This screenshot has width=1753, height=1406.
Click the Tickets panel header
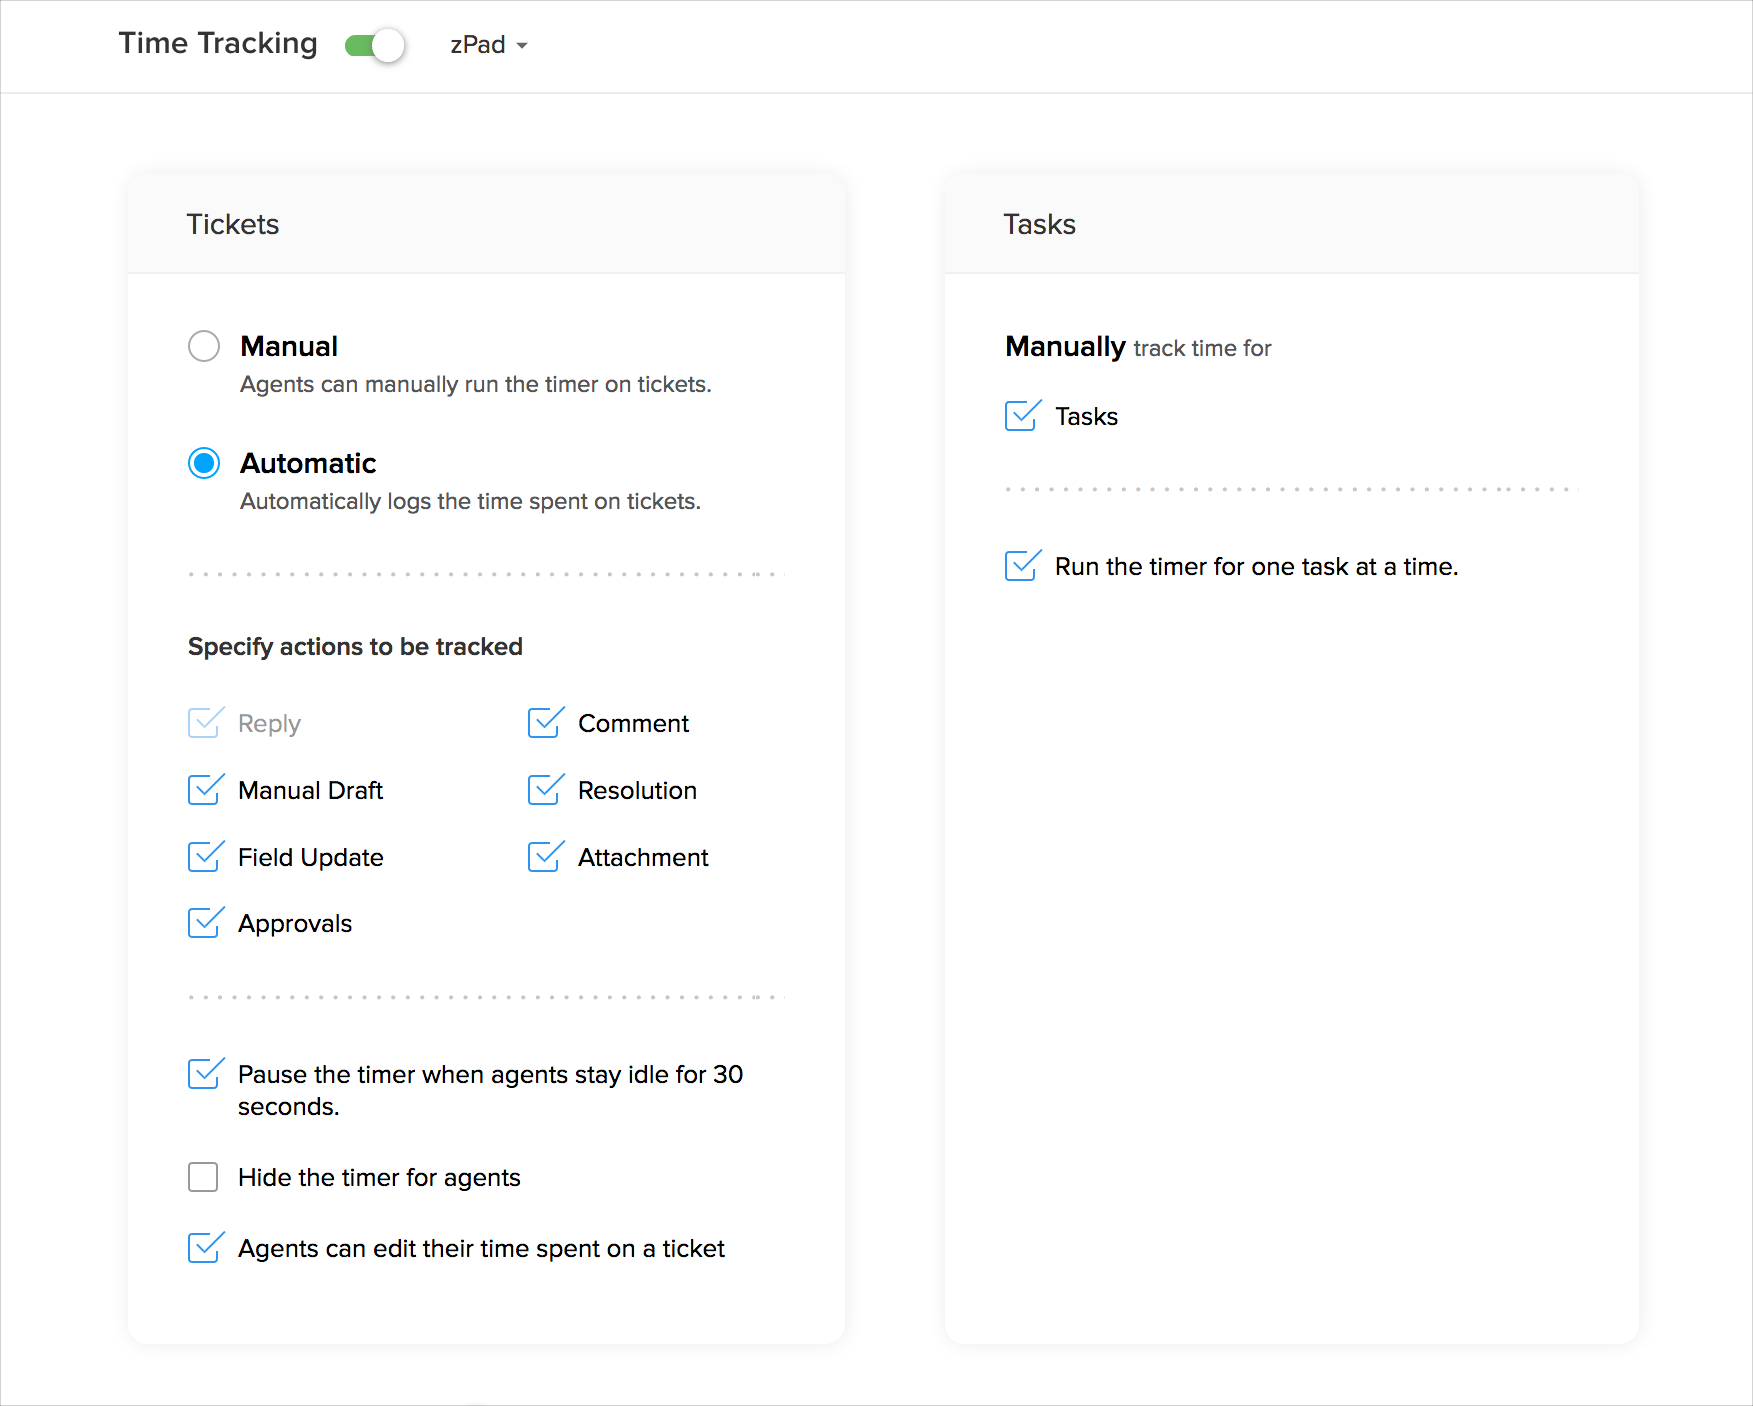pyautogui.click(x=233, y=224)
